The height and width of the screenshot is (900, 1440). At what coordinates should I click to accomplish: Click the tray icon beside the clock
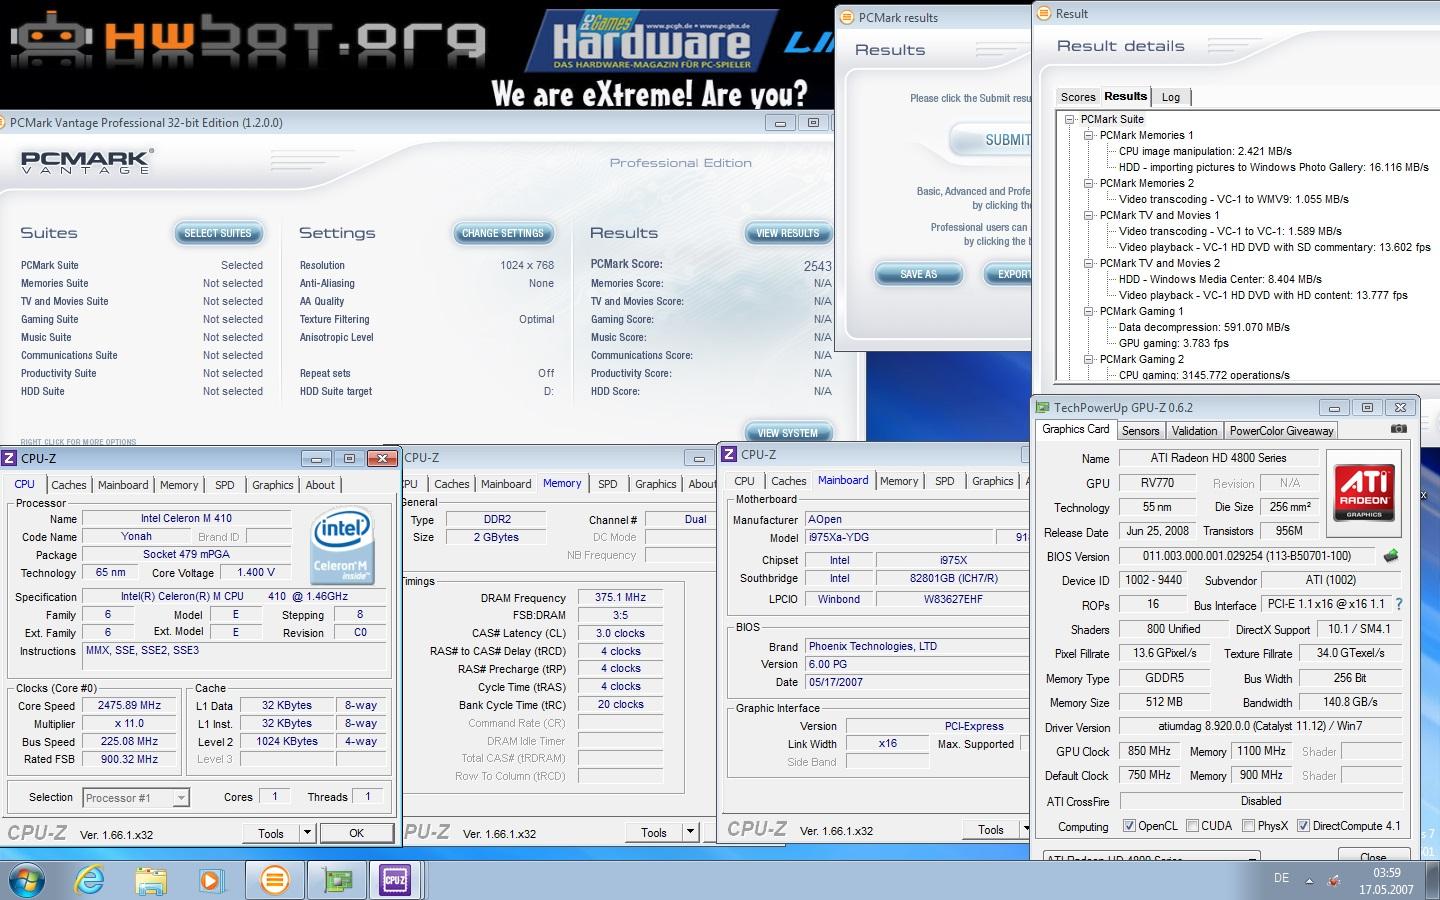(1334, 881)
